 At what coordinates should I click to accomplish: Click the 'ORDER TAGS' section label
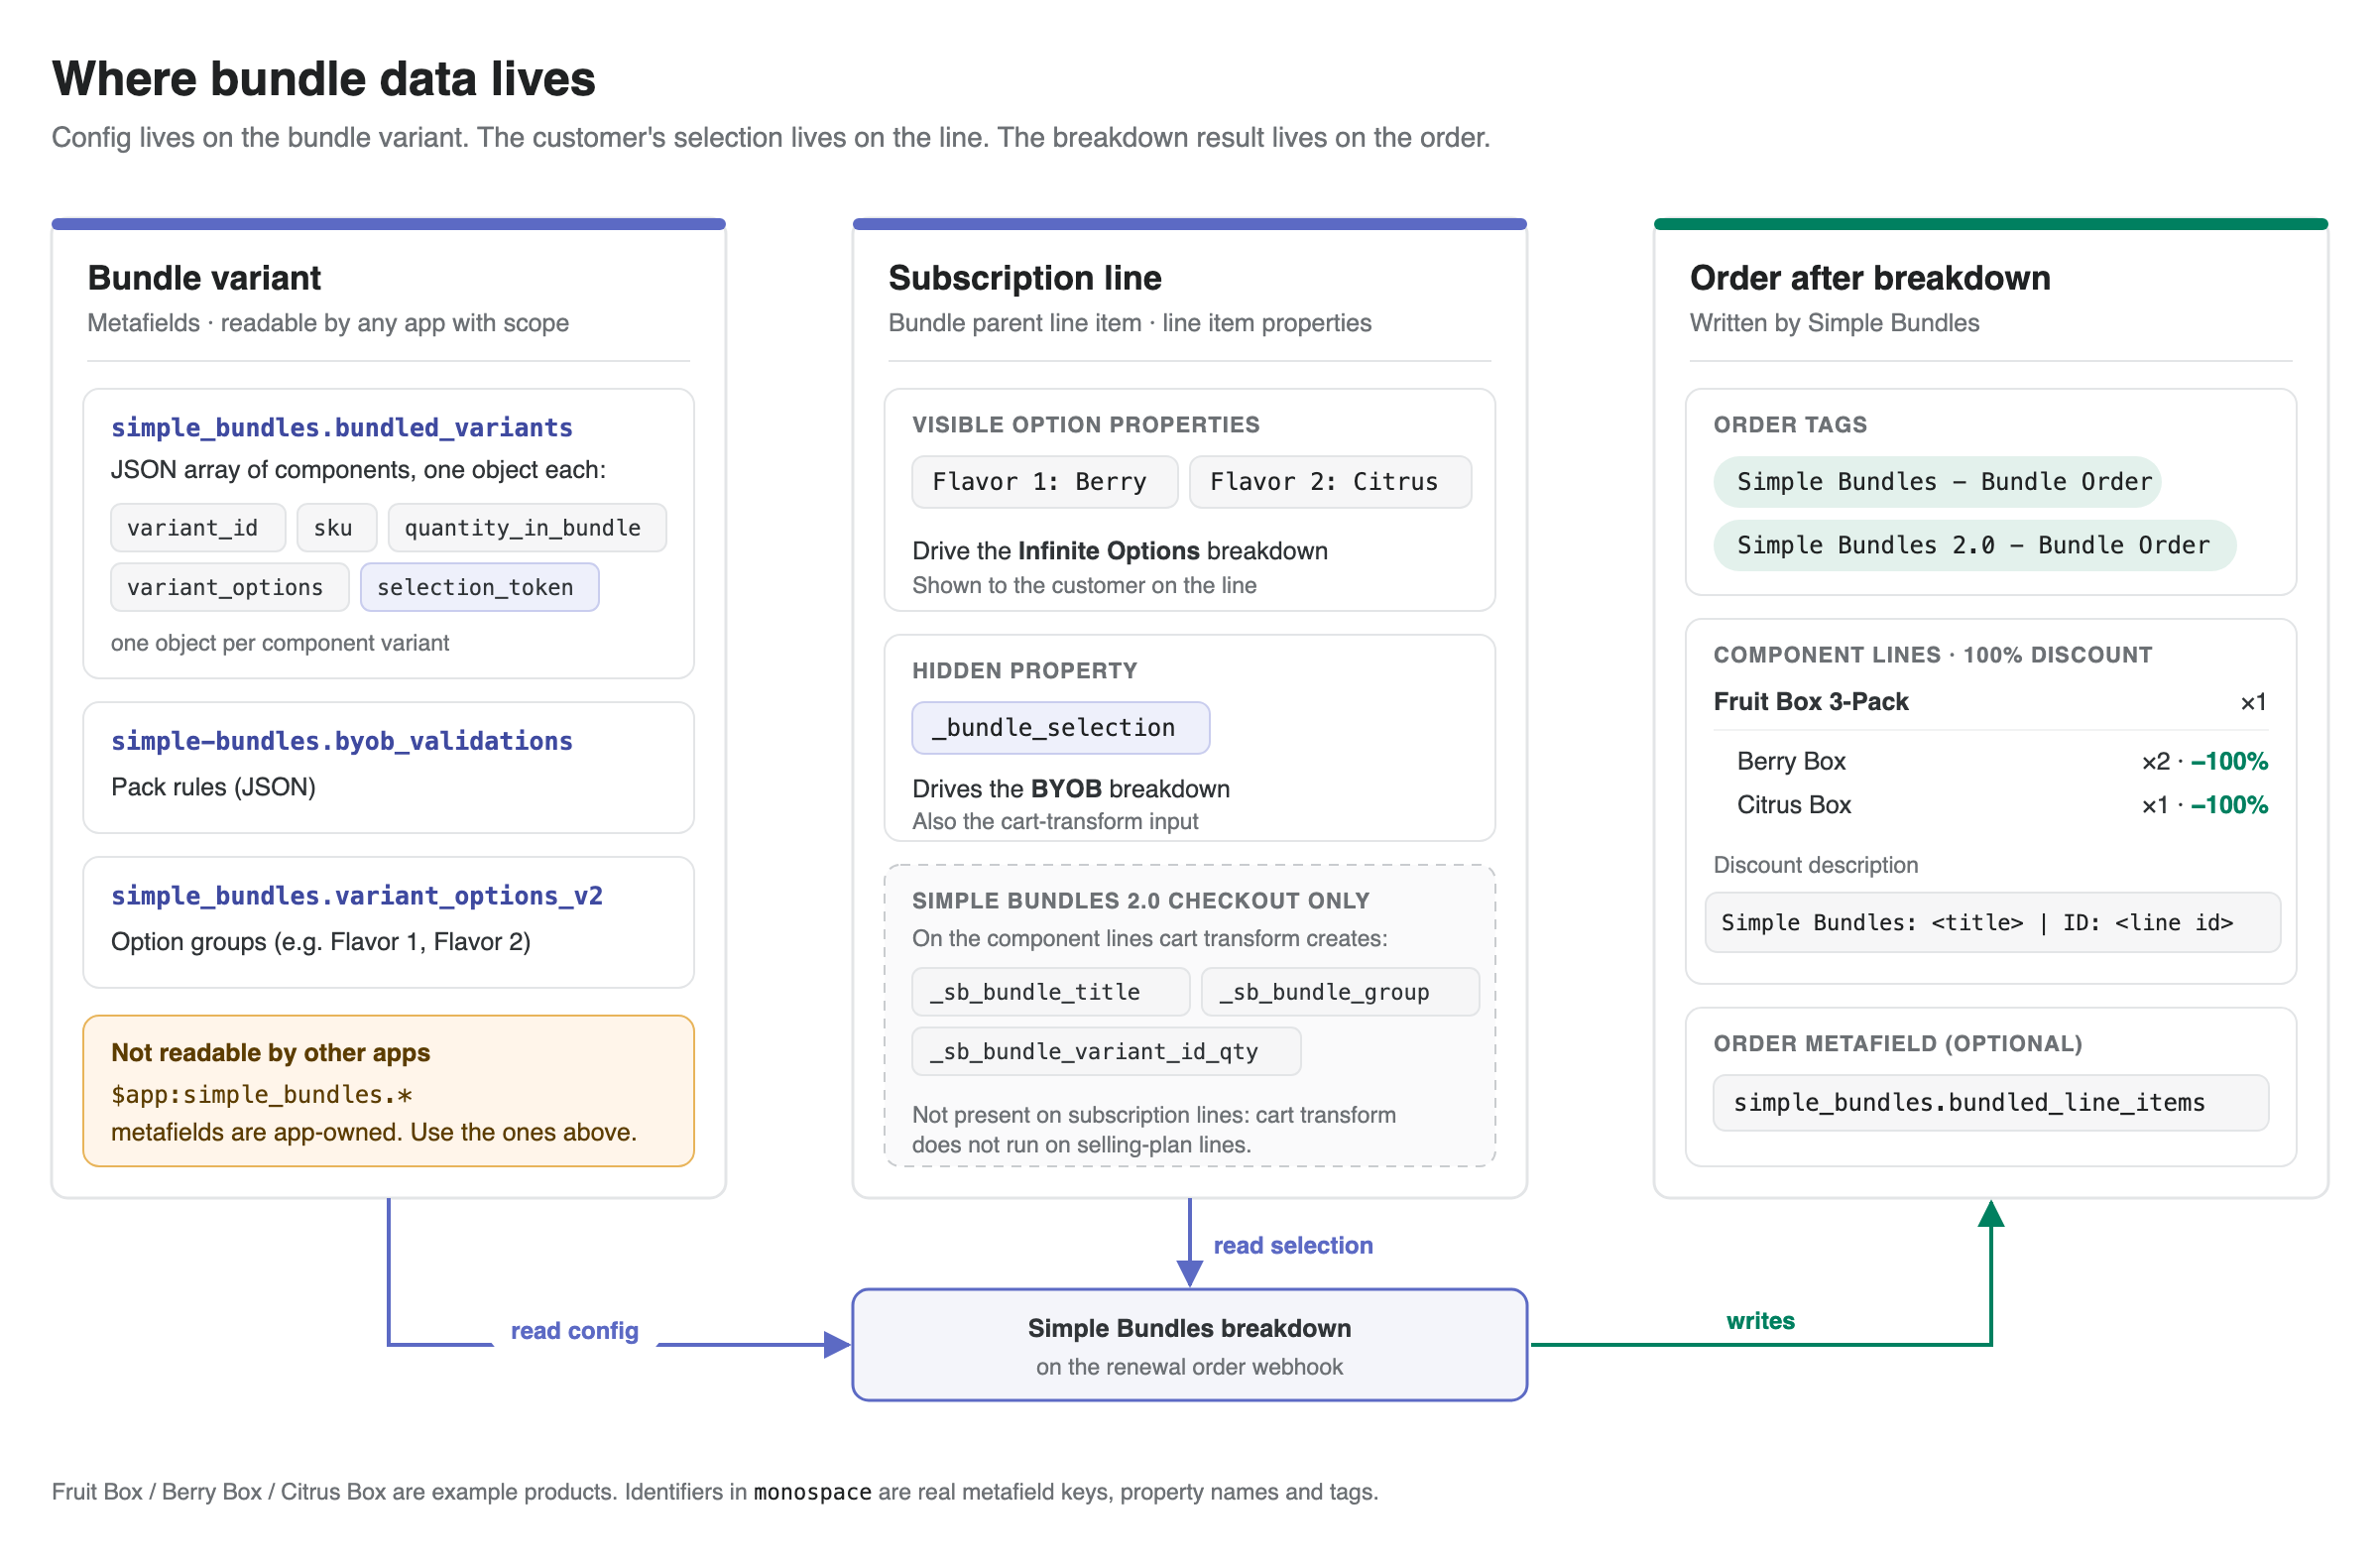pyautogui.click(x=1790, y=425)
